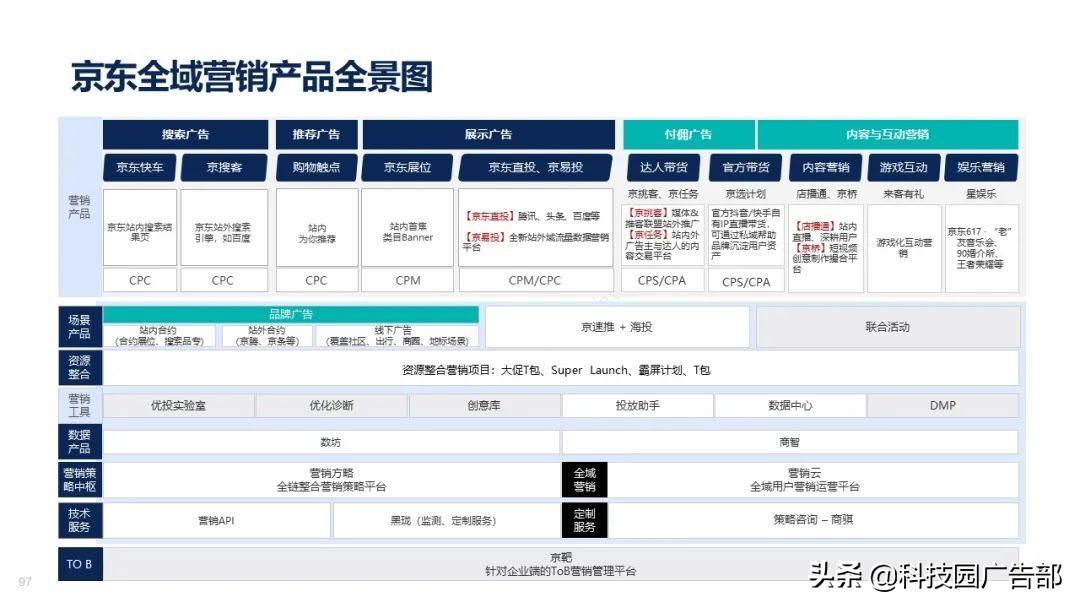Select the 营销工具 row label
The height and width of the screenshot is (608, 1080).
(x=80, y=406)
